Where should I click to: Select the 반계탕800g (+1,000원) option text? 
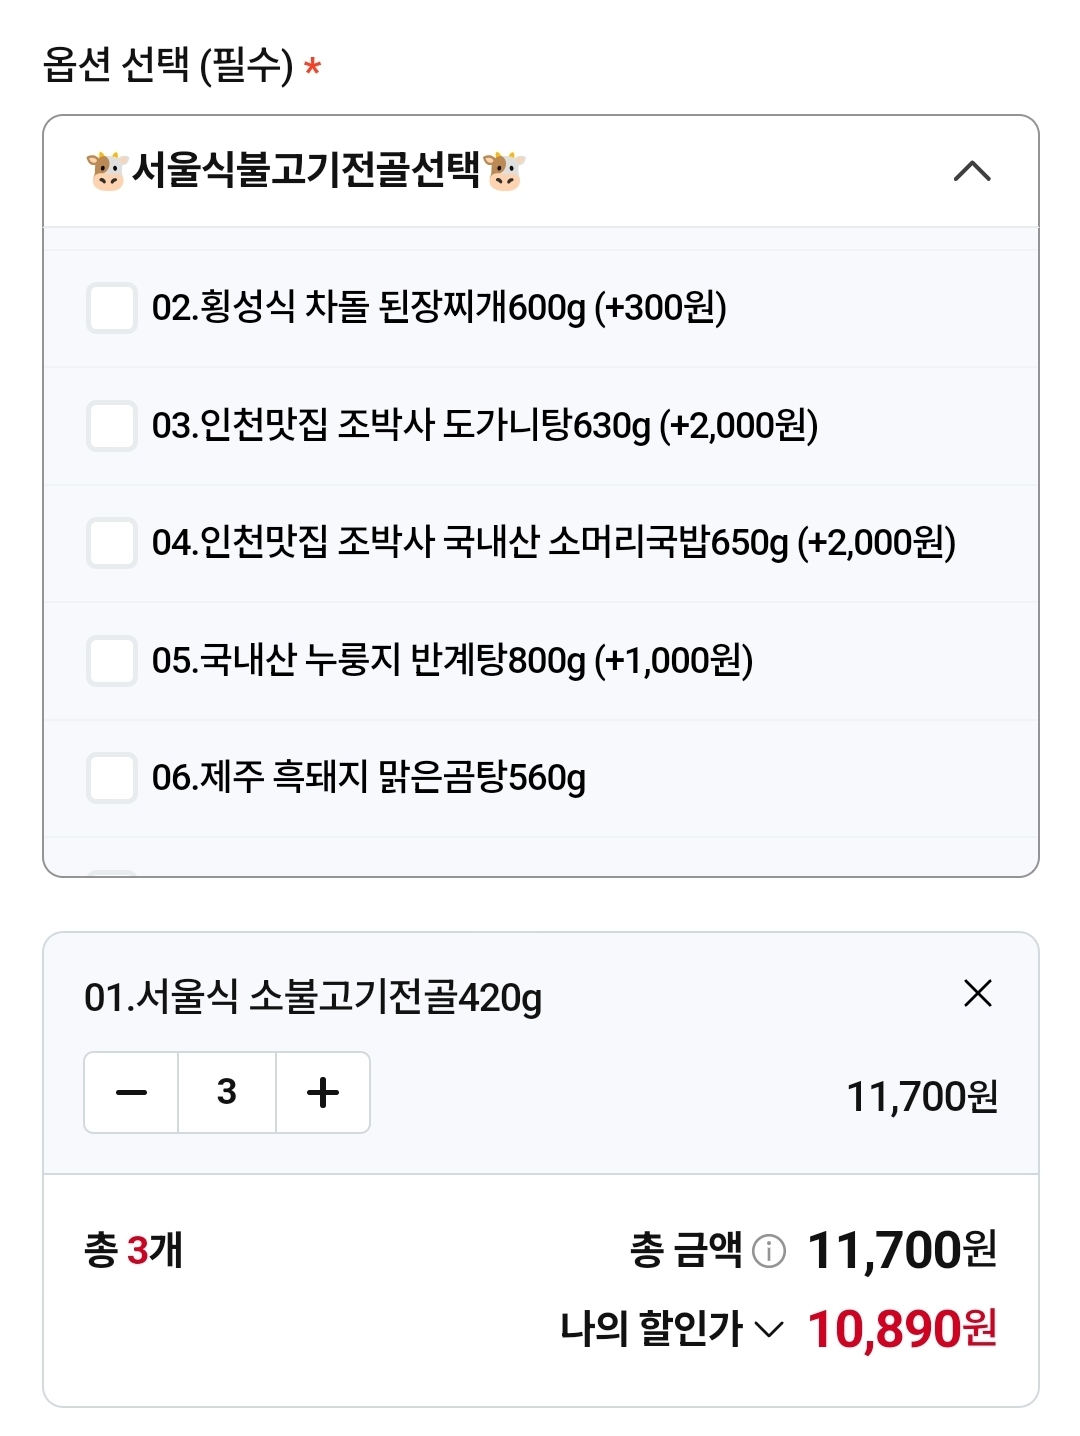581,660
